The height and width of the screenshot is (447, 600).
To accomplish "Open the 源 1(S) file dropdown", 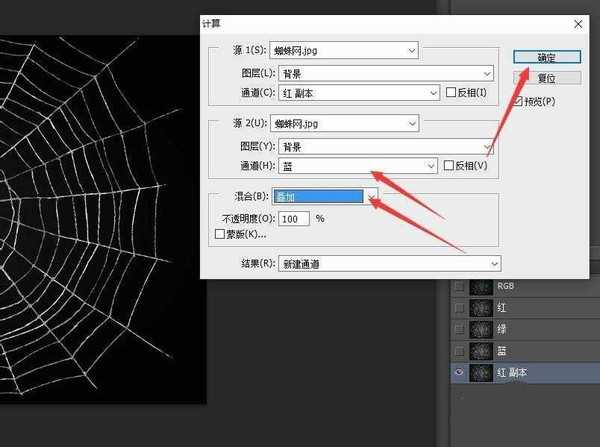I will 343,50.
